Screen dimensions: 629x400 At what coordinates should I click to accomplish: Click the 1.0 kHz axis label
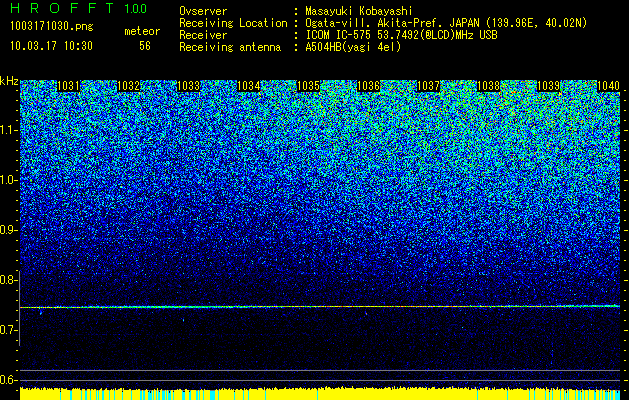click(8, 180)
